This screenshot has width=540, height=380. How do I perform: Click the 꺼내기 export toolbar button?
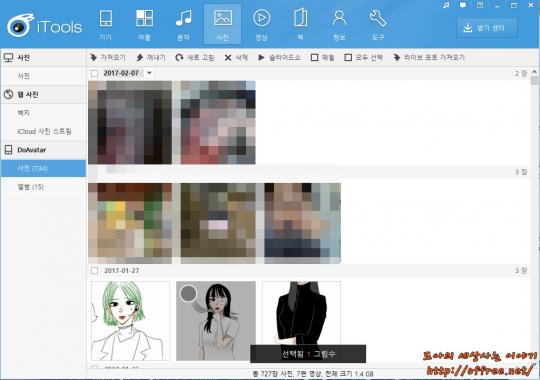click(151, 58)
